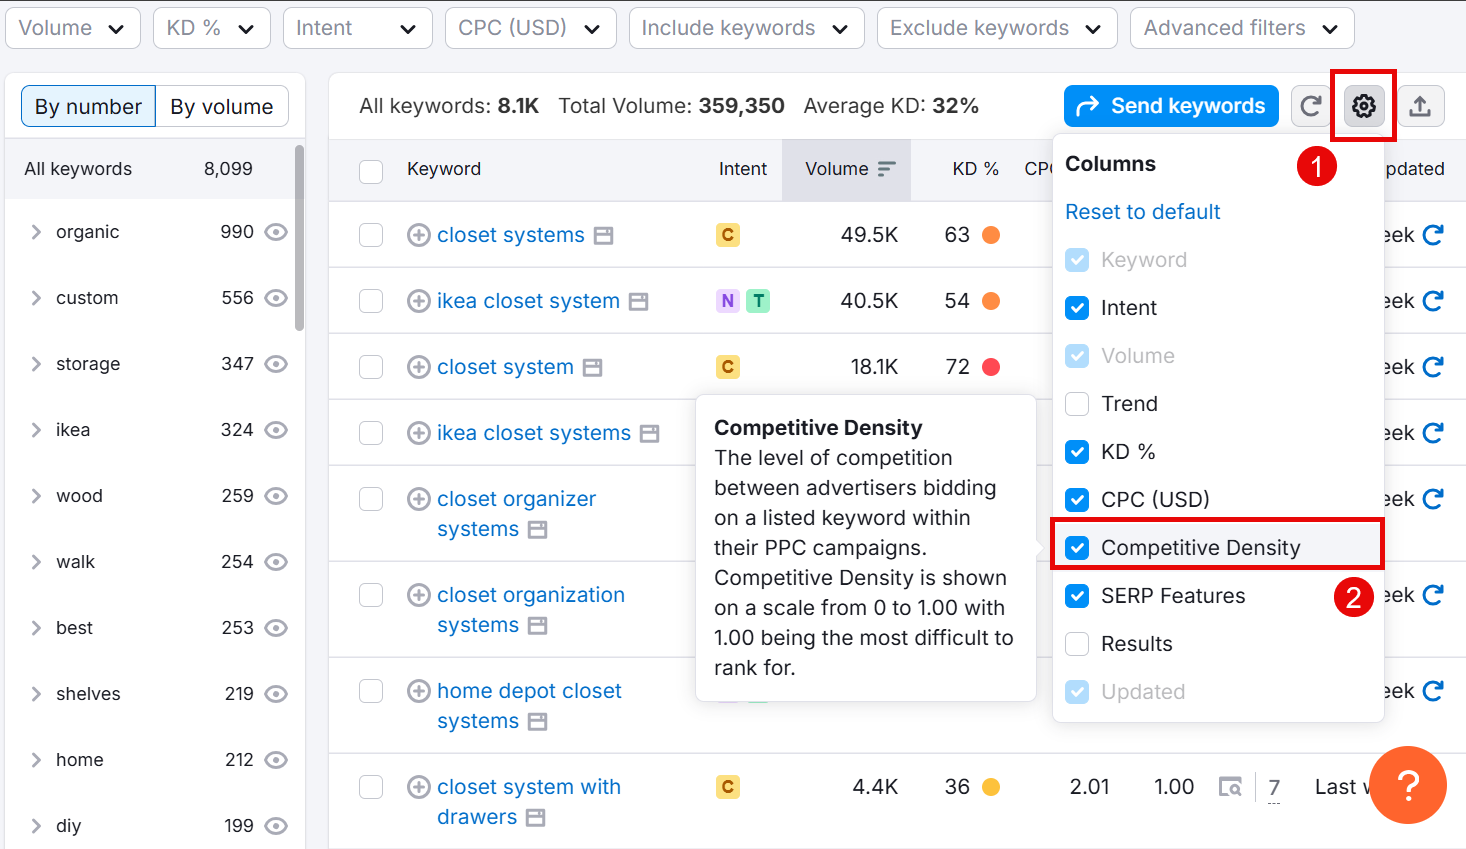Open SERP icon next to closet systems

click(x=603, y=236)
